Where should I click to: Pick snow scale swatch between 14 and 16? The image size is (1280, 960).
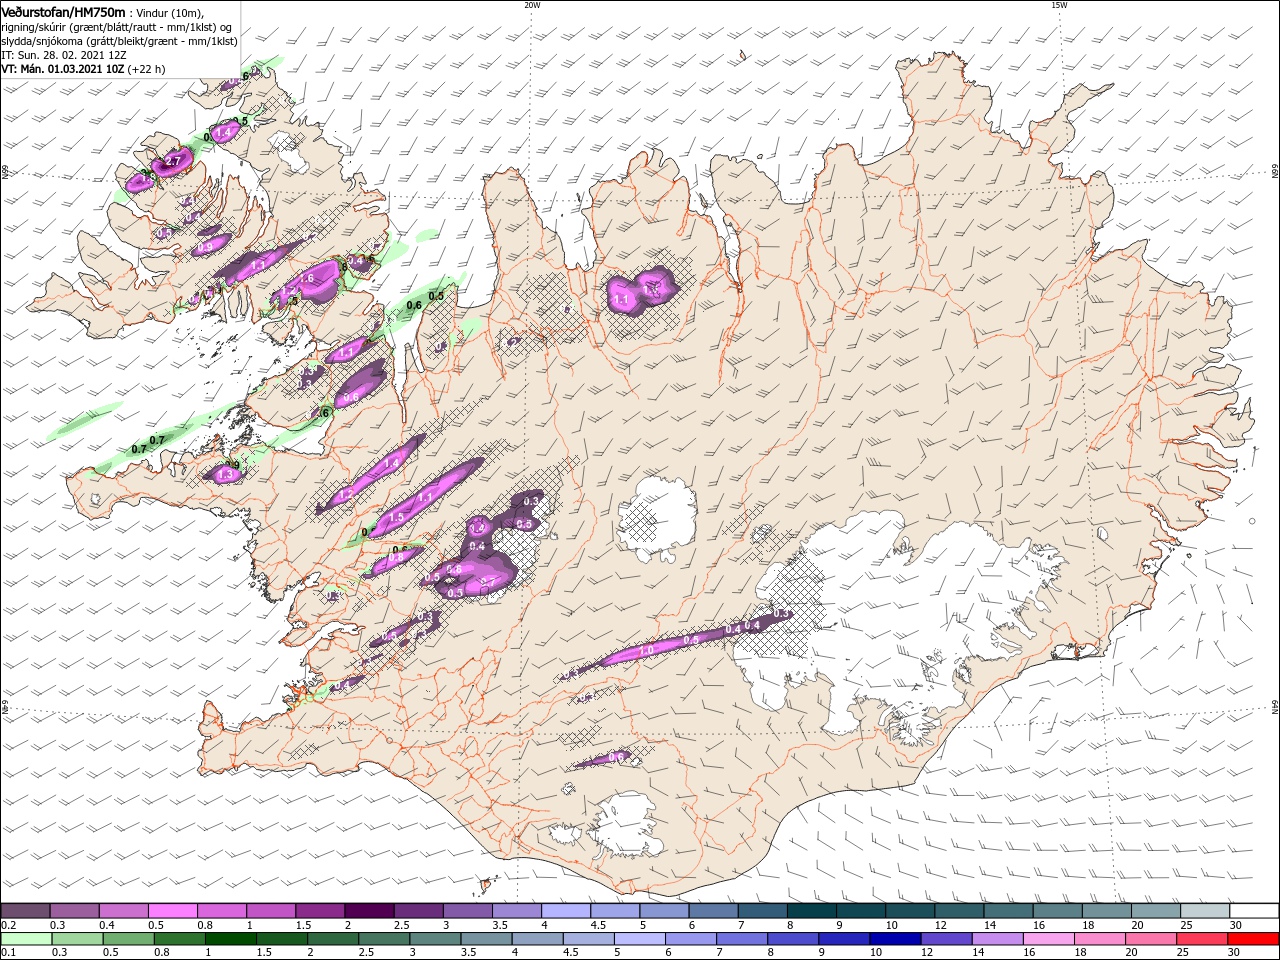1009,911
